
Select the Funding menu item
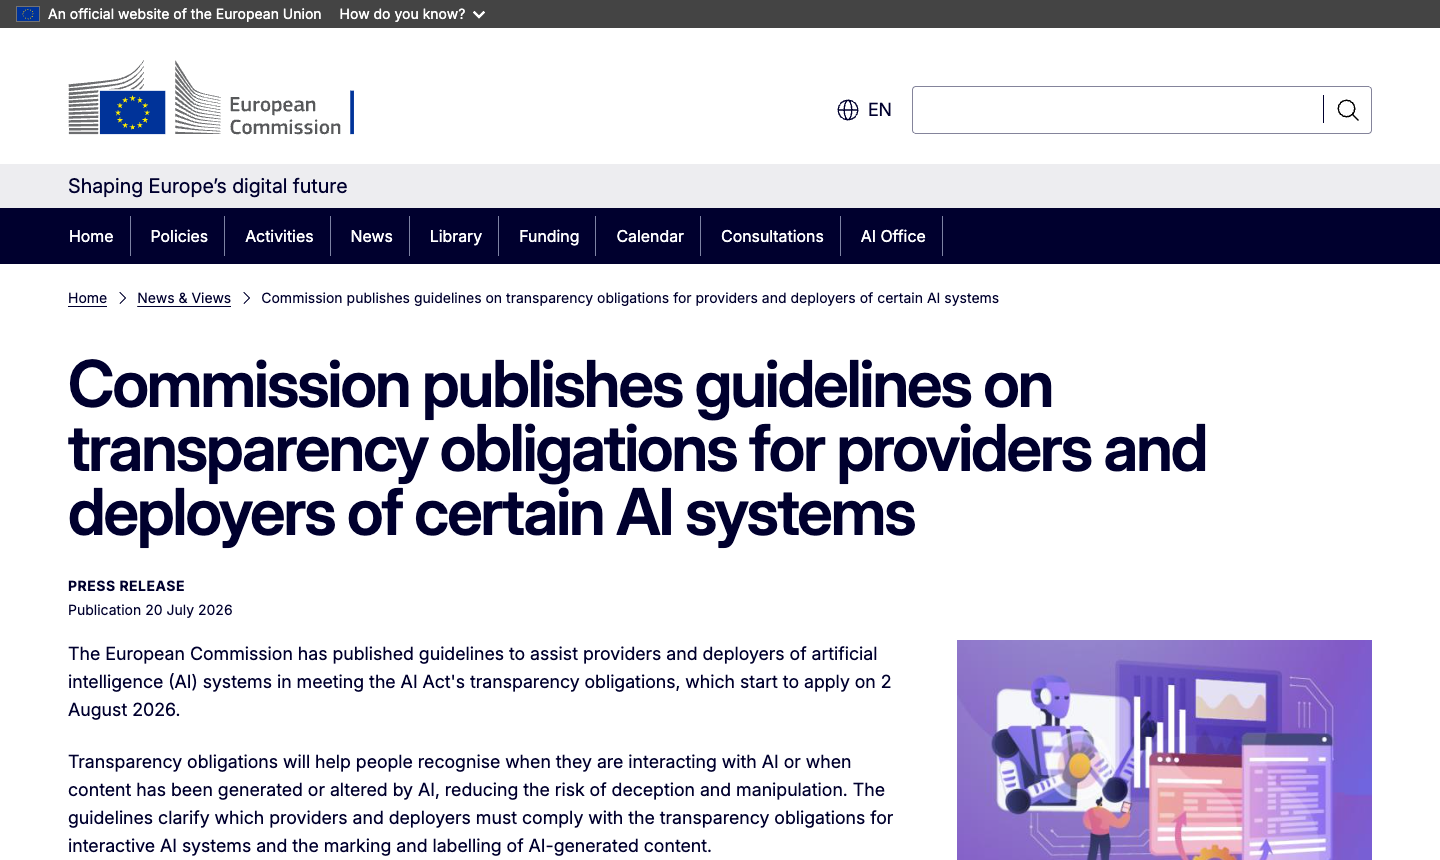coord(549,236)
